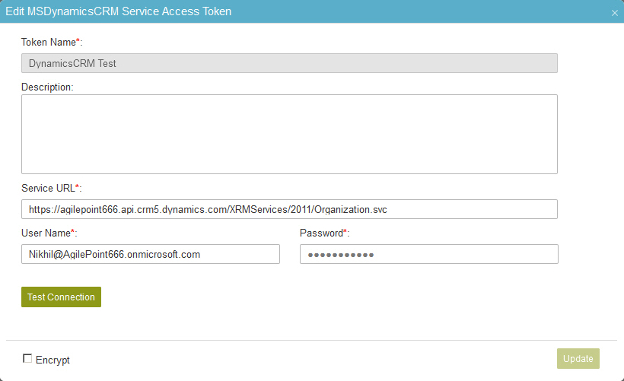Click the 'User Name' label
The image size is (624, 381).
[46, 233]
